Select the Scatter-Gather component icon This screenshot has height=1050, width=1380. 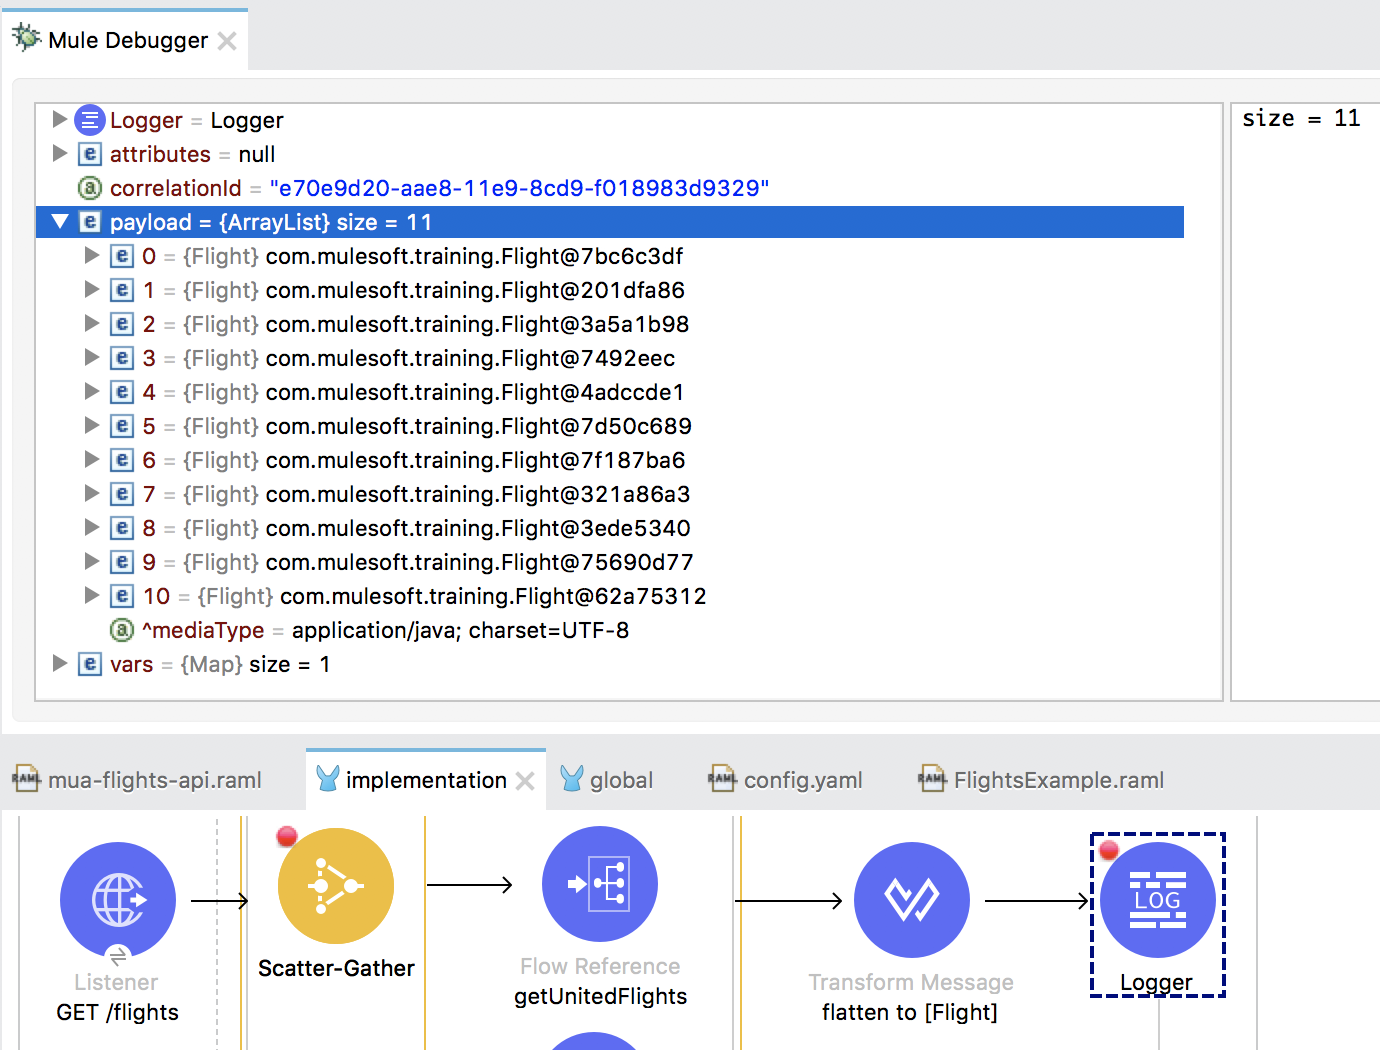[336, 886]
